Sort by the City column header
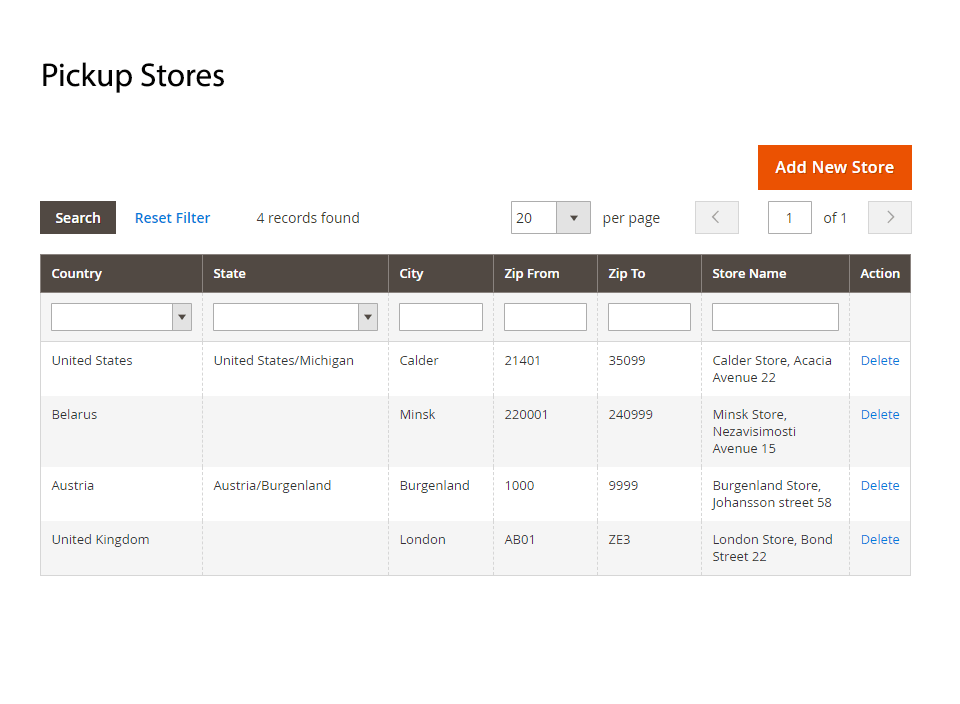Viewport: 960px width, 704px height. (411, 273)
